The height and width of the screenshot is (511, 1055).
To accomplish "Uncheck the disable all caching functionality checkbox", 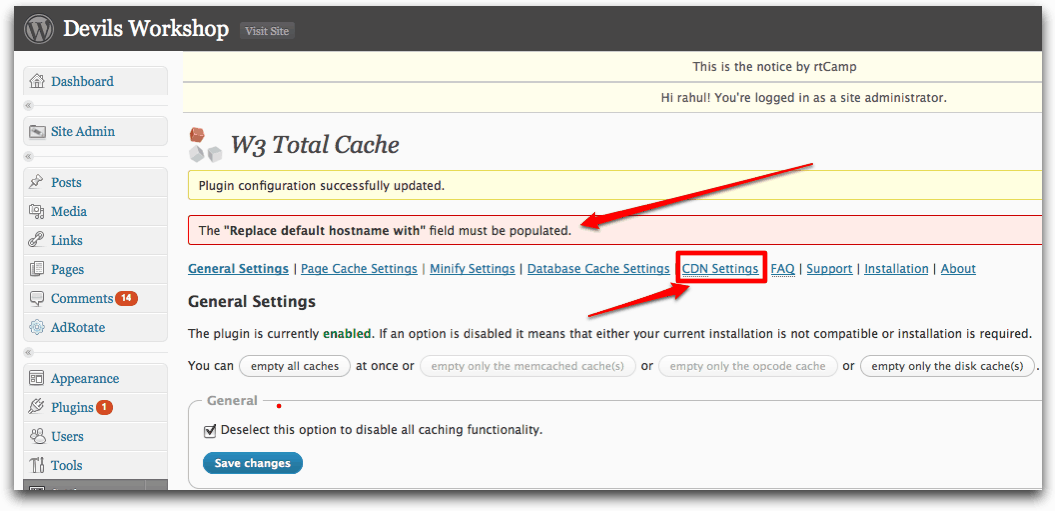I will [x=210, y=430].
